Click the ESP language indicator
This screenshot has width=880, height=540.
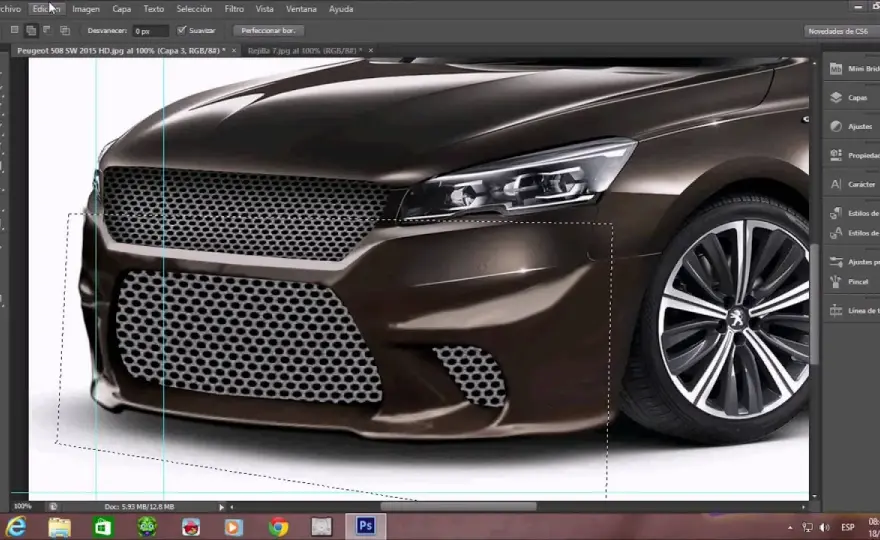tap(847, 527)
